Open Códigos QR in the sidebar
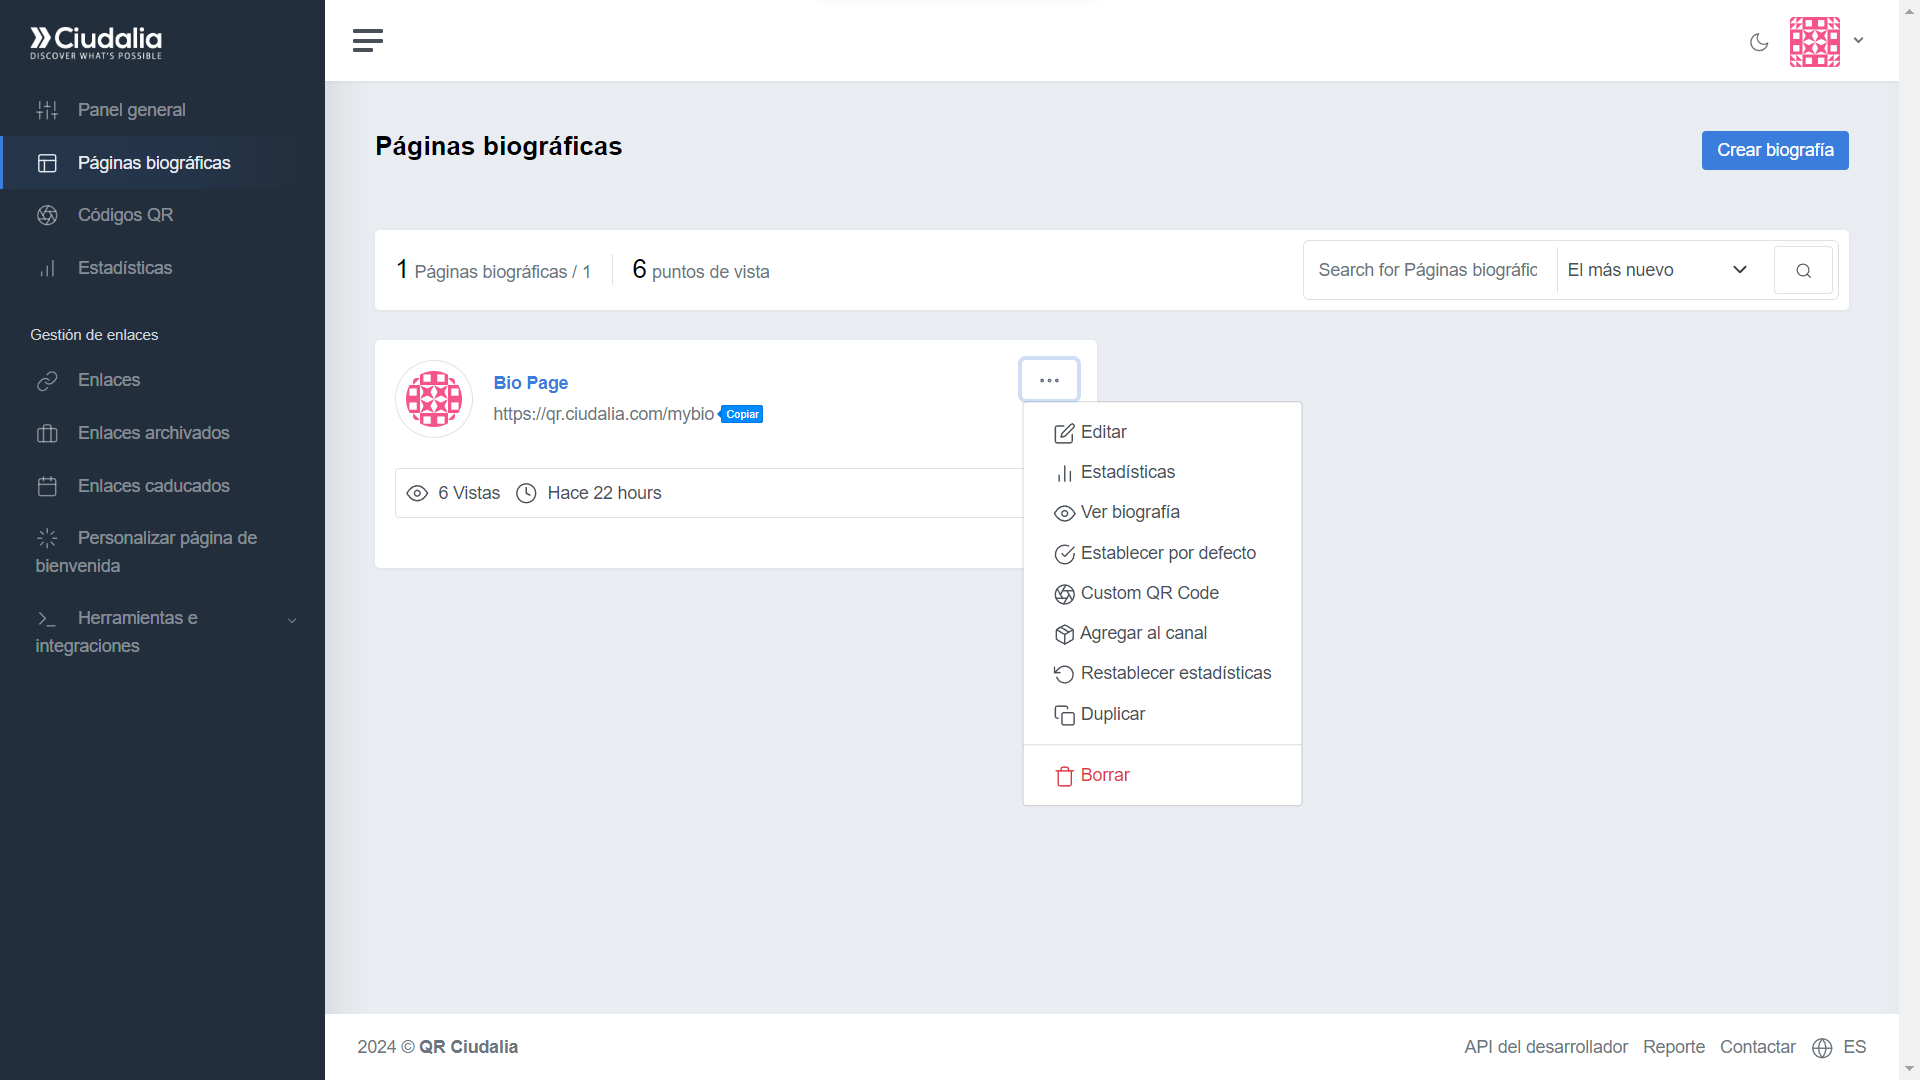 point(125,215)
